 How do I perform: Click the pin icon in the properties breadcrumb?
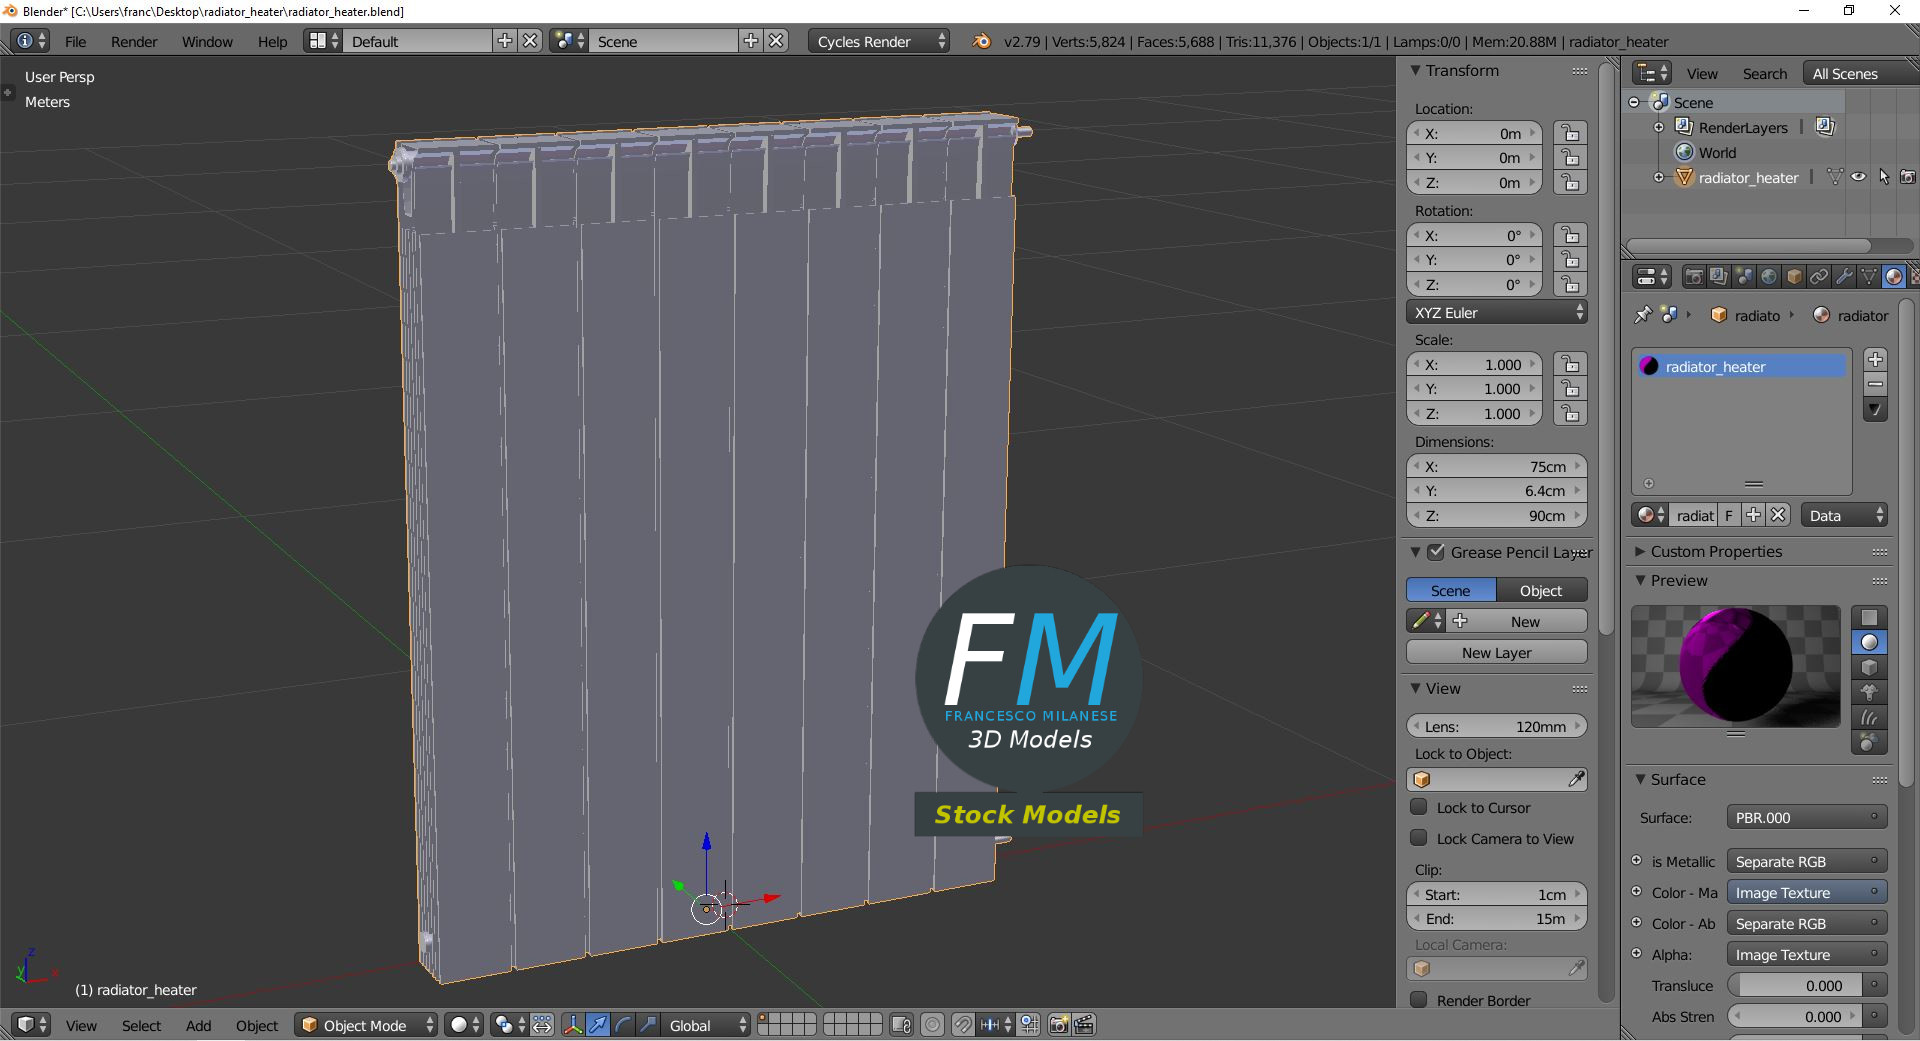tap(1642, 315)
